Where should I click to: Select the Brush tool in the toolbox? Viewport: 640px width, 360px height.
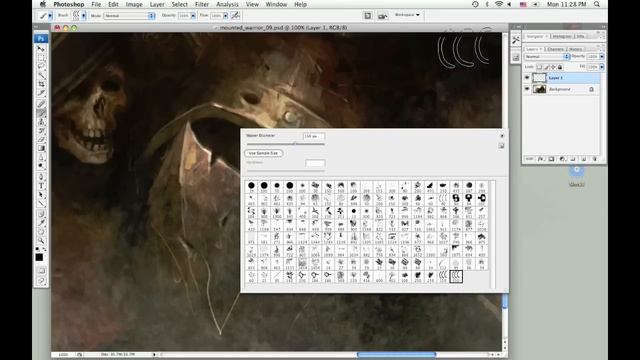tap(41, 113)
